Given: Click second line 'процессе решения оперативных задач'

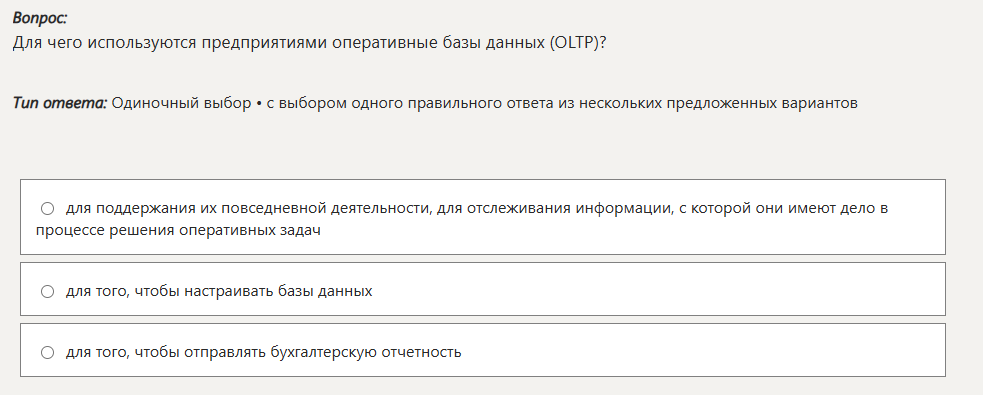Looking at the screenshot, I should (x=178, y=231).
